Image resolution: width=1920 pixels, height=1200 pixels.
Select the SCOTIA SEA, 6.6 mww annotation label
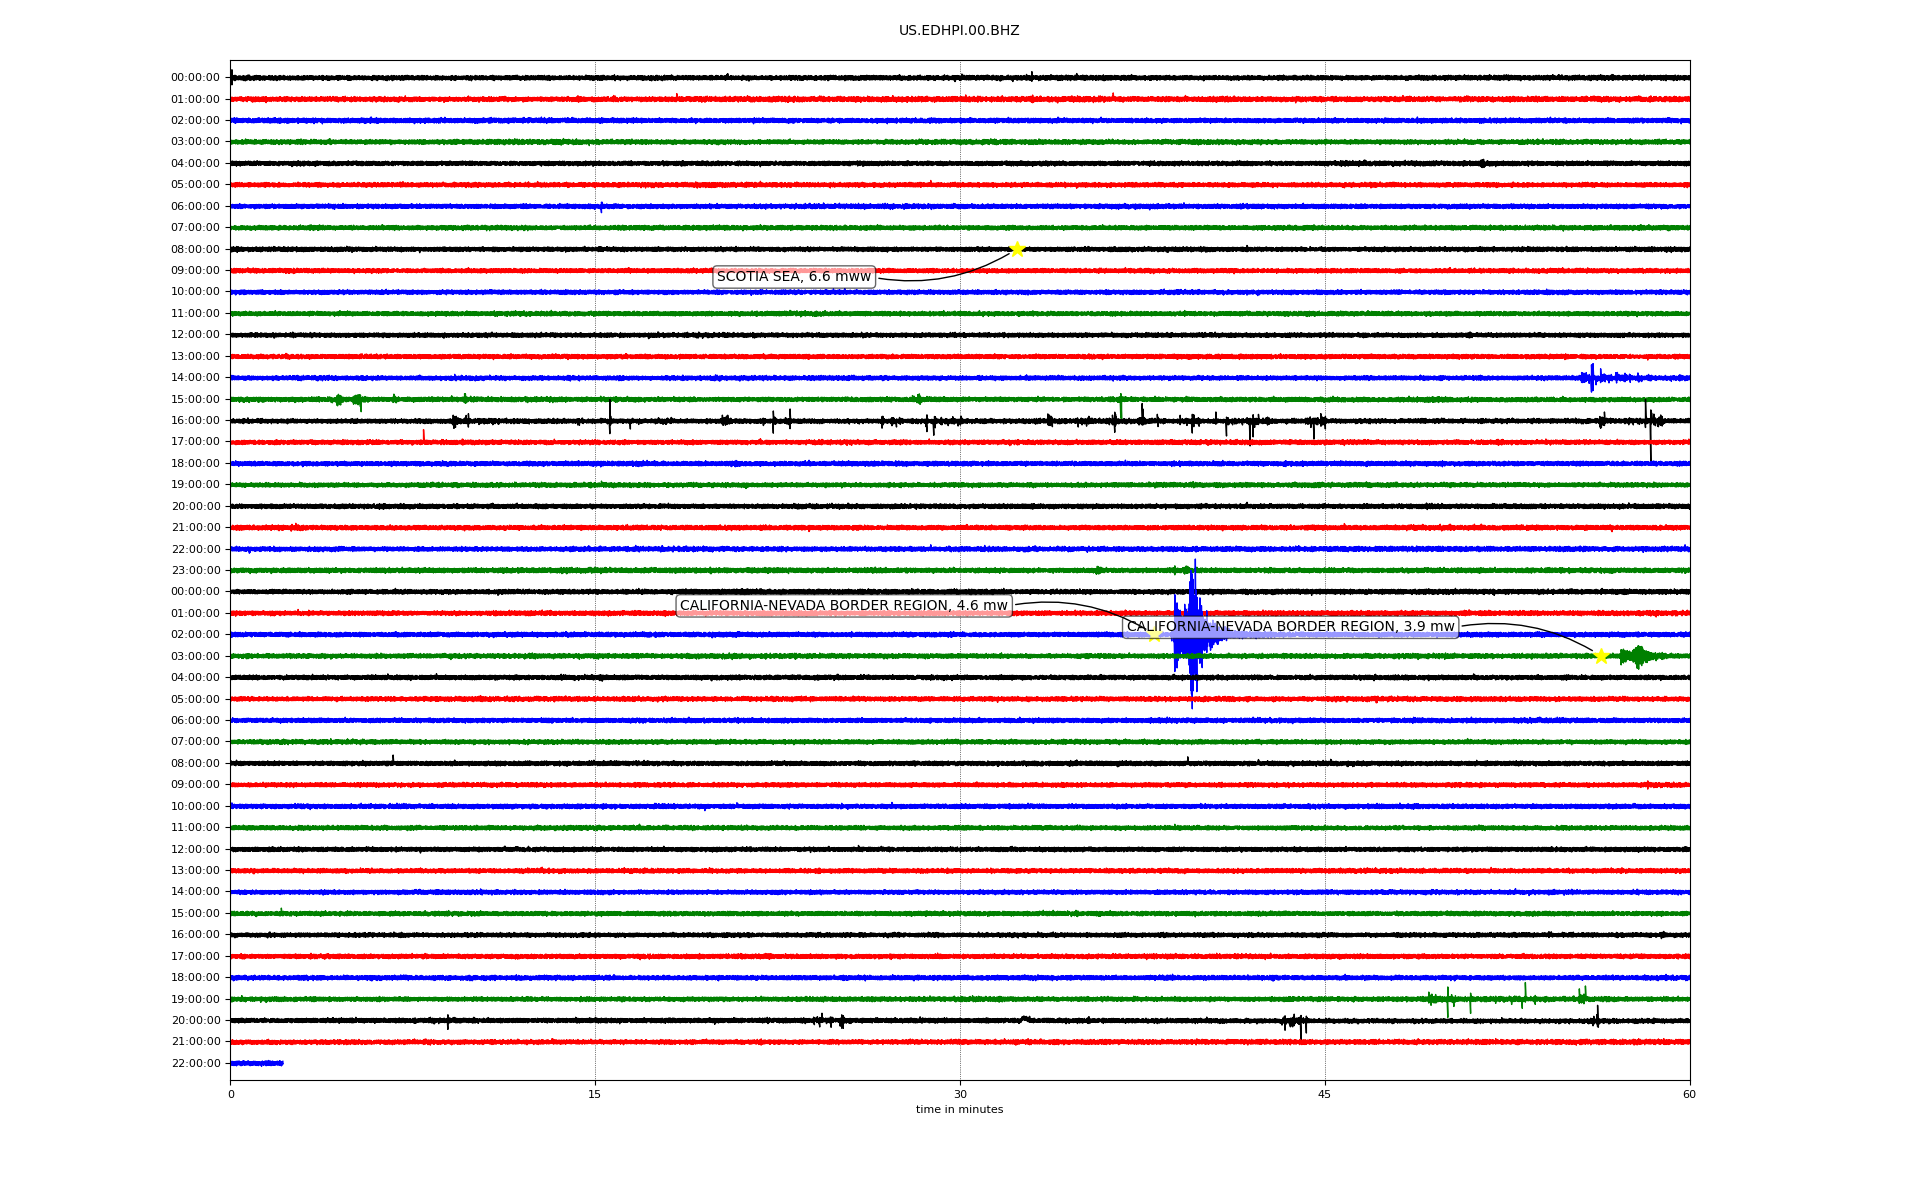794,277
